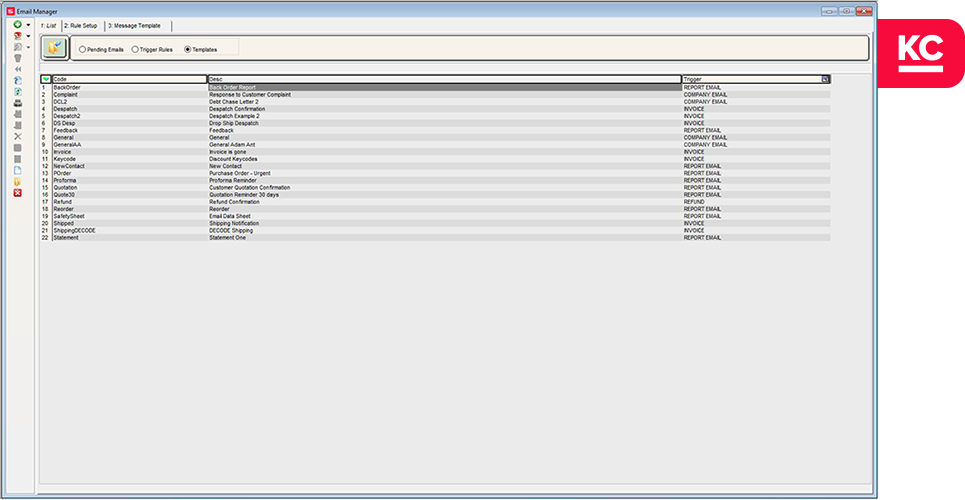Select the Templates radio button
The image size is (965, 500).
[188, 49]
